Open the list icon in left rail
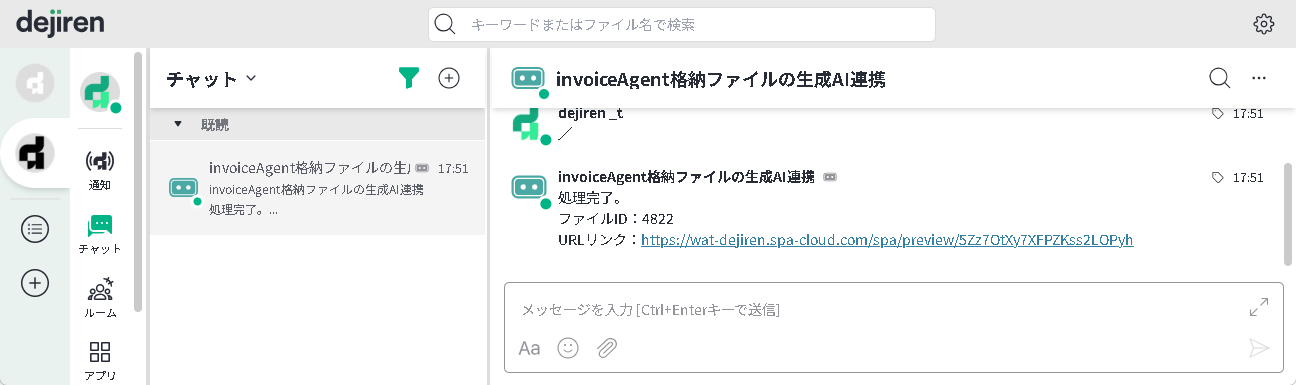The width and height of the screenshot is (1296, 385). point(35,229)
